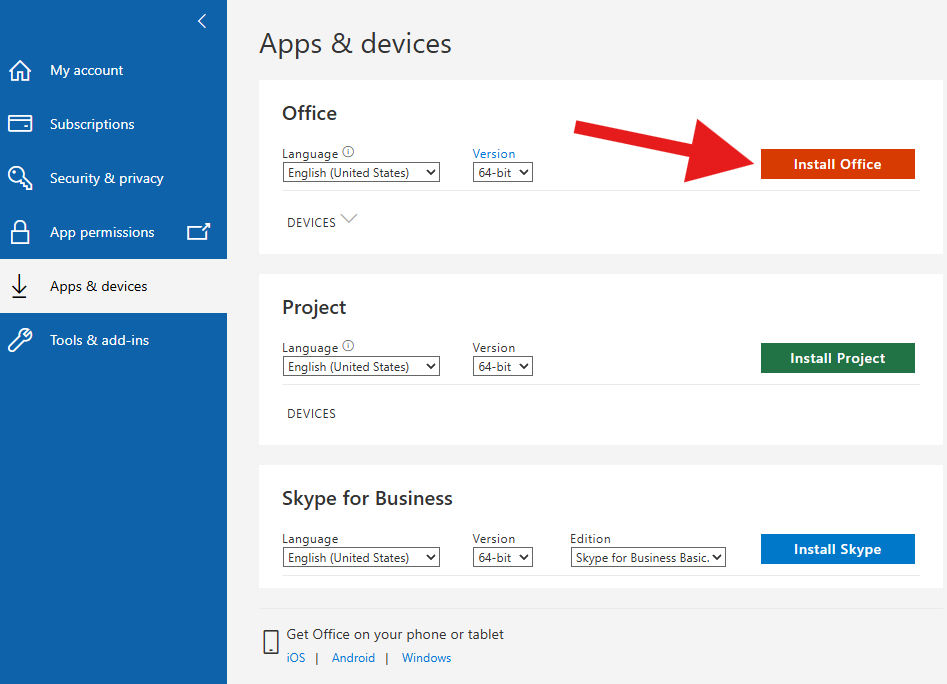Click the padlock App permissions icon
This screenshot has width=947, height=684.
pyautogui.click(x=20, y=232)
